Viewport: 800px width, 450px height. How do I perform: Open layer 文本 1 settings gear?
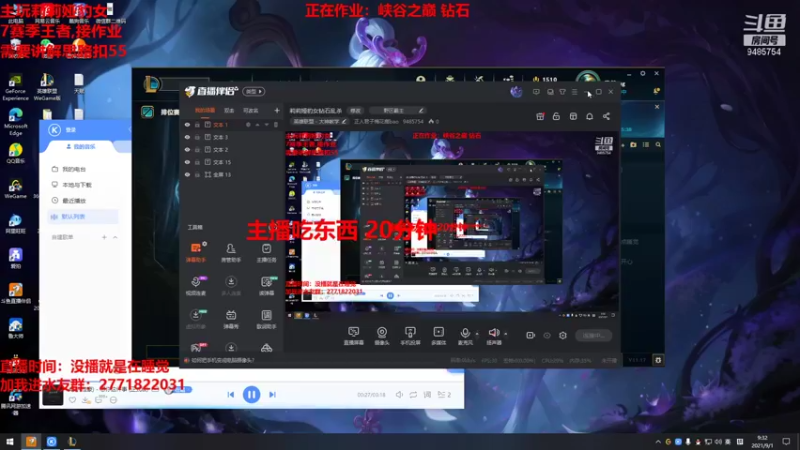pyautogui.click(x=248, y=124)
